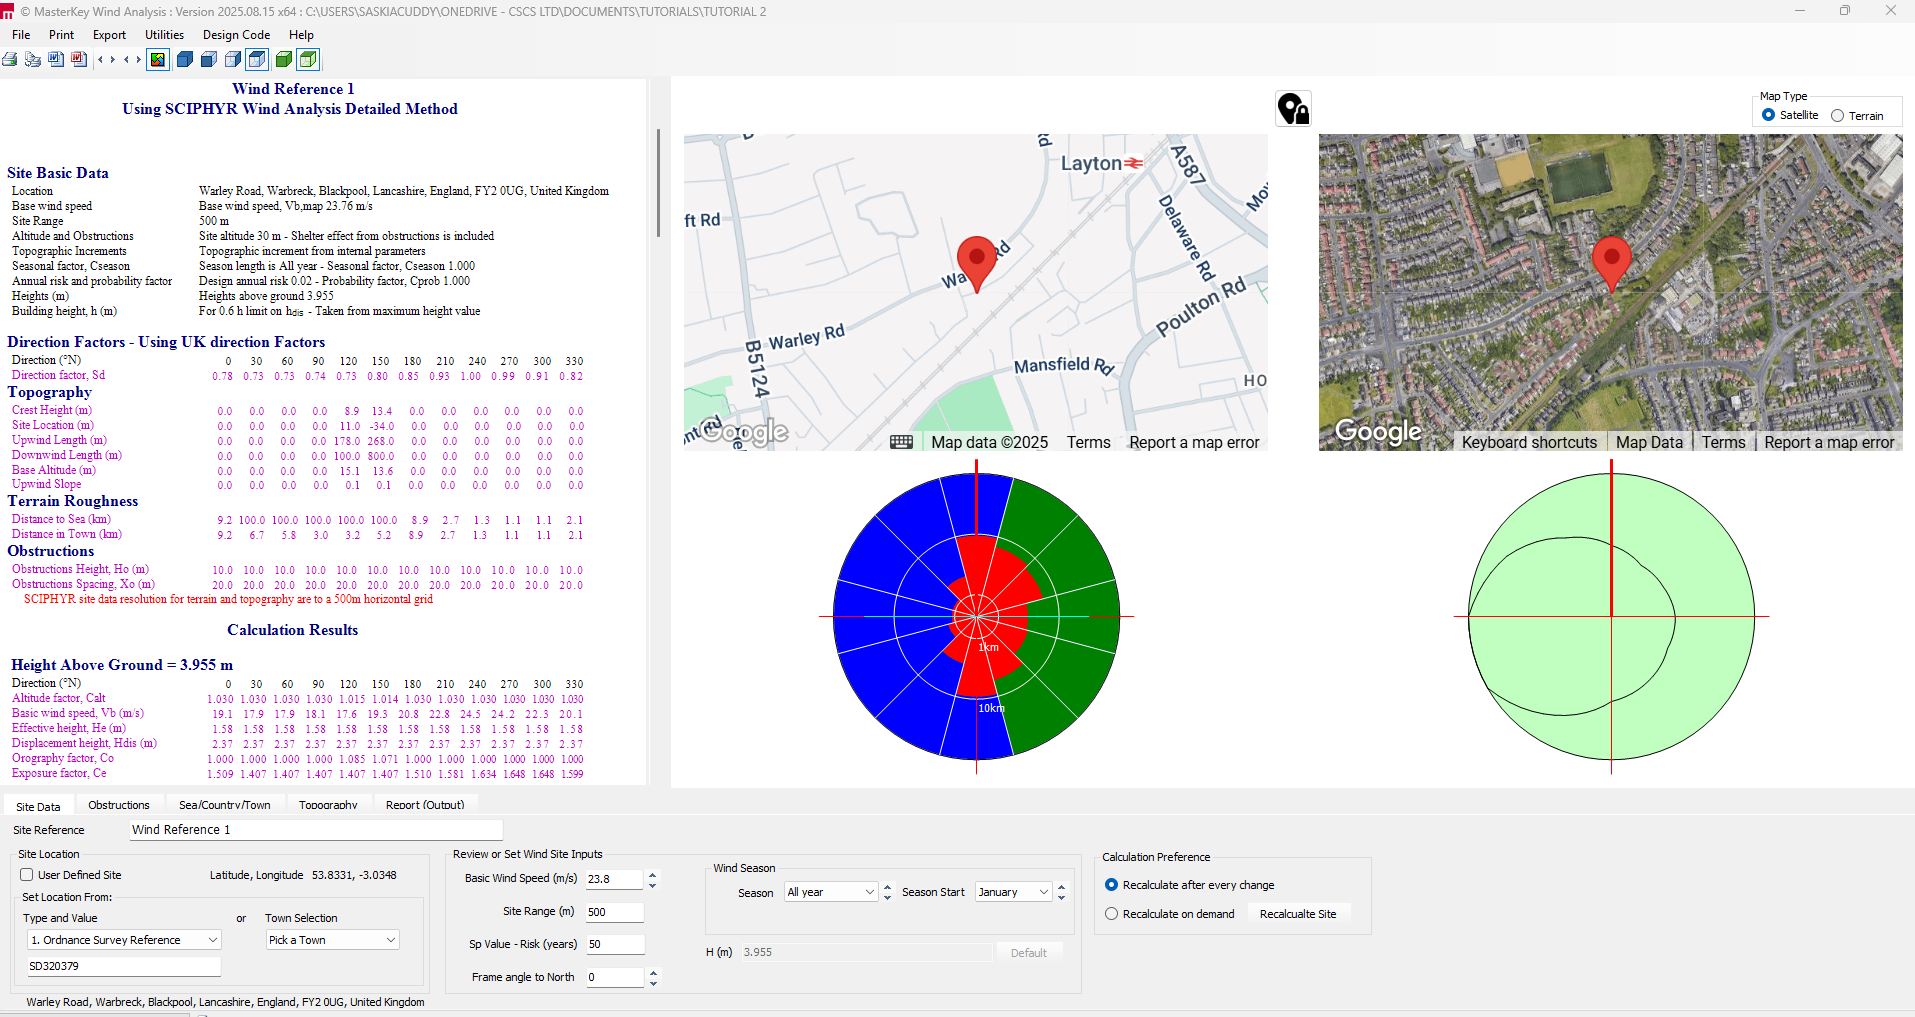Open the Design Code menu
Screen dimensions: 1915x1017
coord(236,35)
